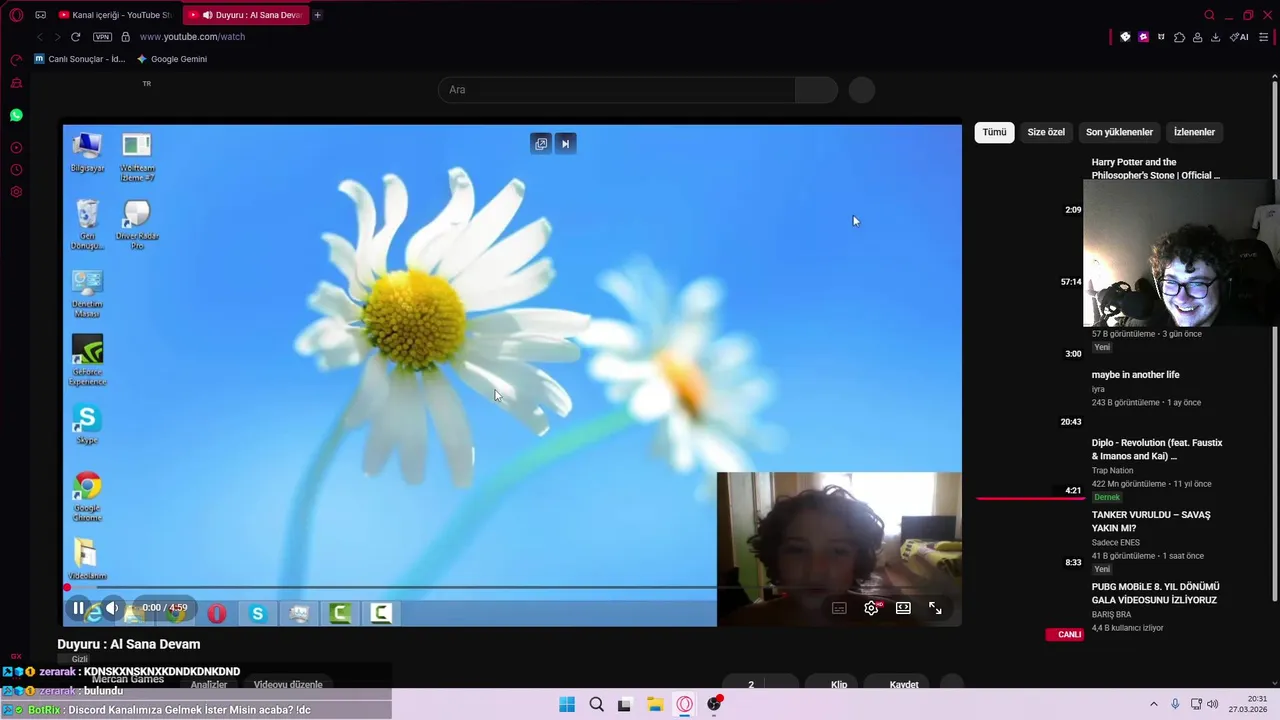1280x720 pixels.
Task: Open the GX Cleaner icon in sidebar
Action: (16, 83)
